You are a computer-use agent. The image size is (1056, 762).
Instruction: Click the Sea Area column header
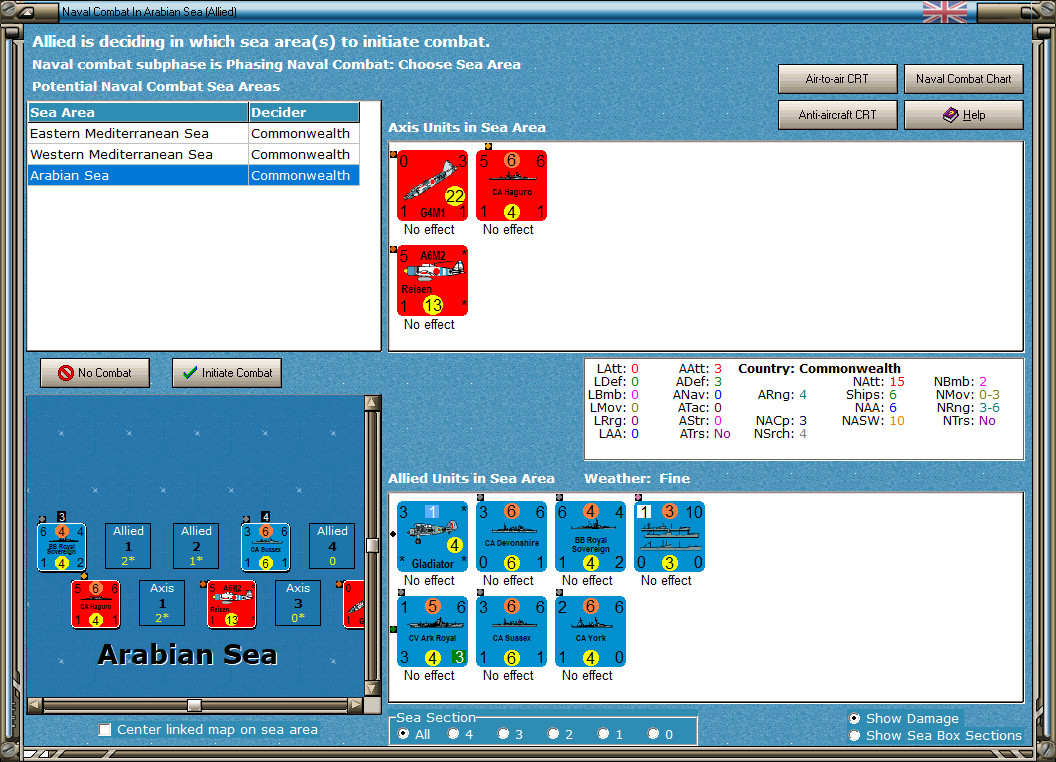tap(138, 113)
